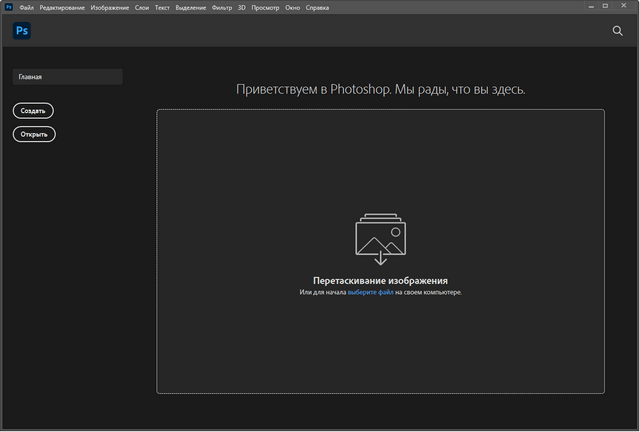Click the Создать button
This screenshot has height=432, width=640.
pos(33,111)
